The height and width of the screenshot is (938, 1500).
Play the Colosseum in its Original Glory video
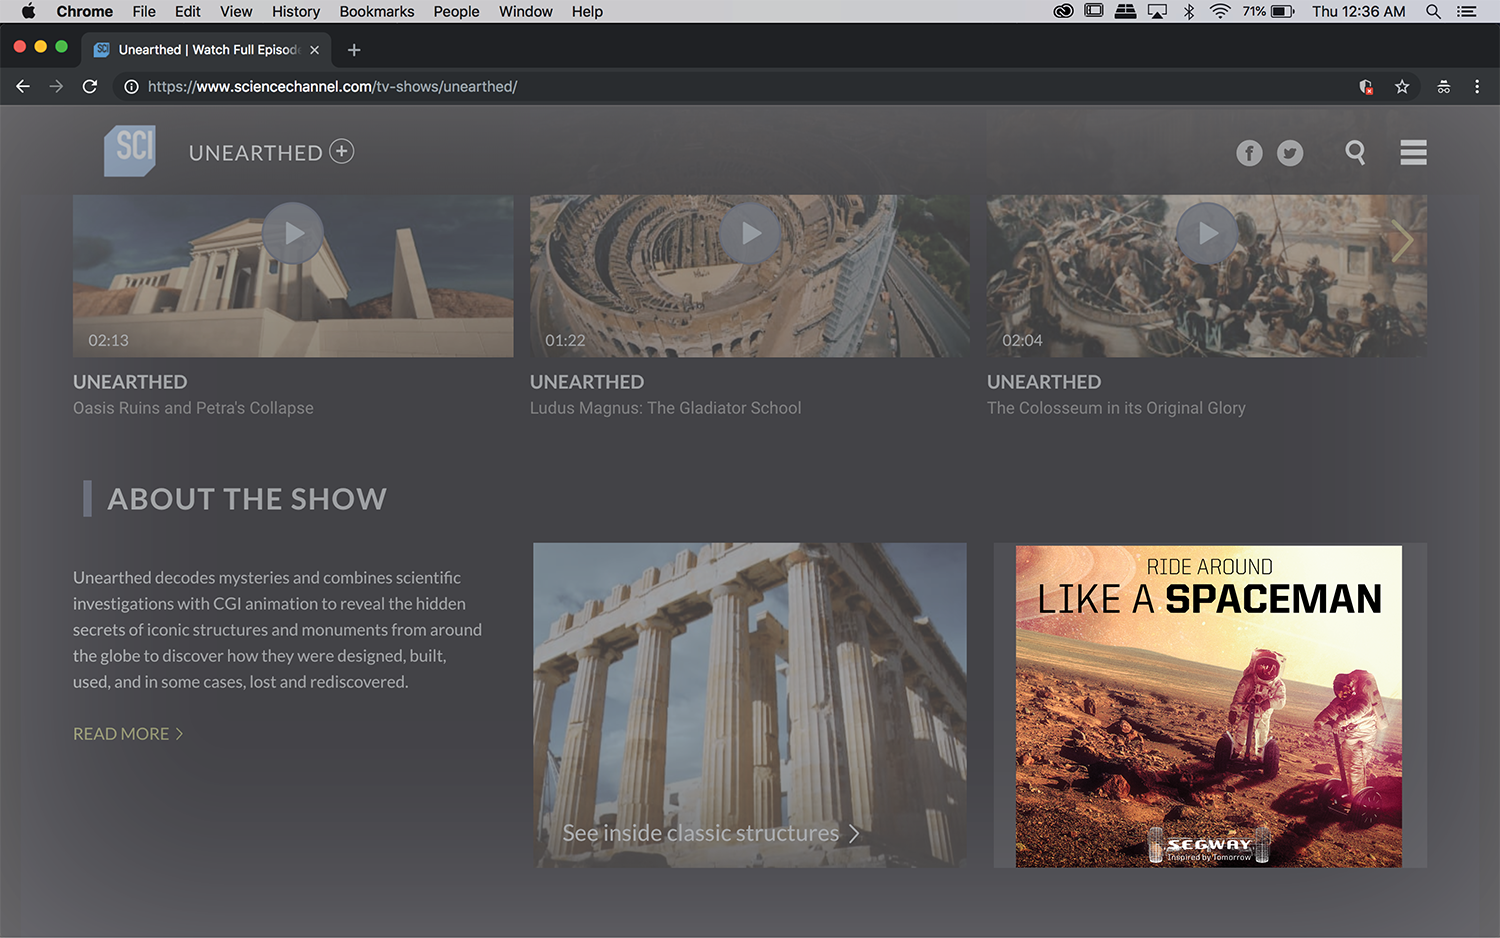pyautogui.click(x=1207, y=233)
